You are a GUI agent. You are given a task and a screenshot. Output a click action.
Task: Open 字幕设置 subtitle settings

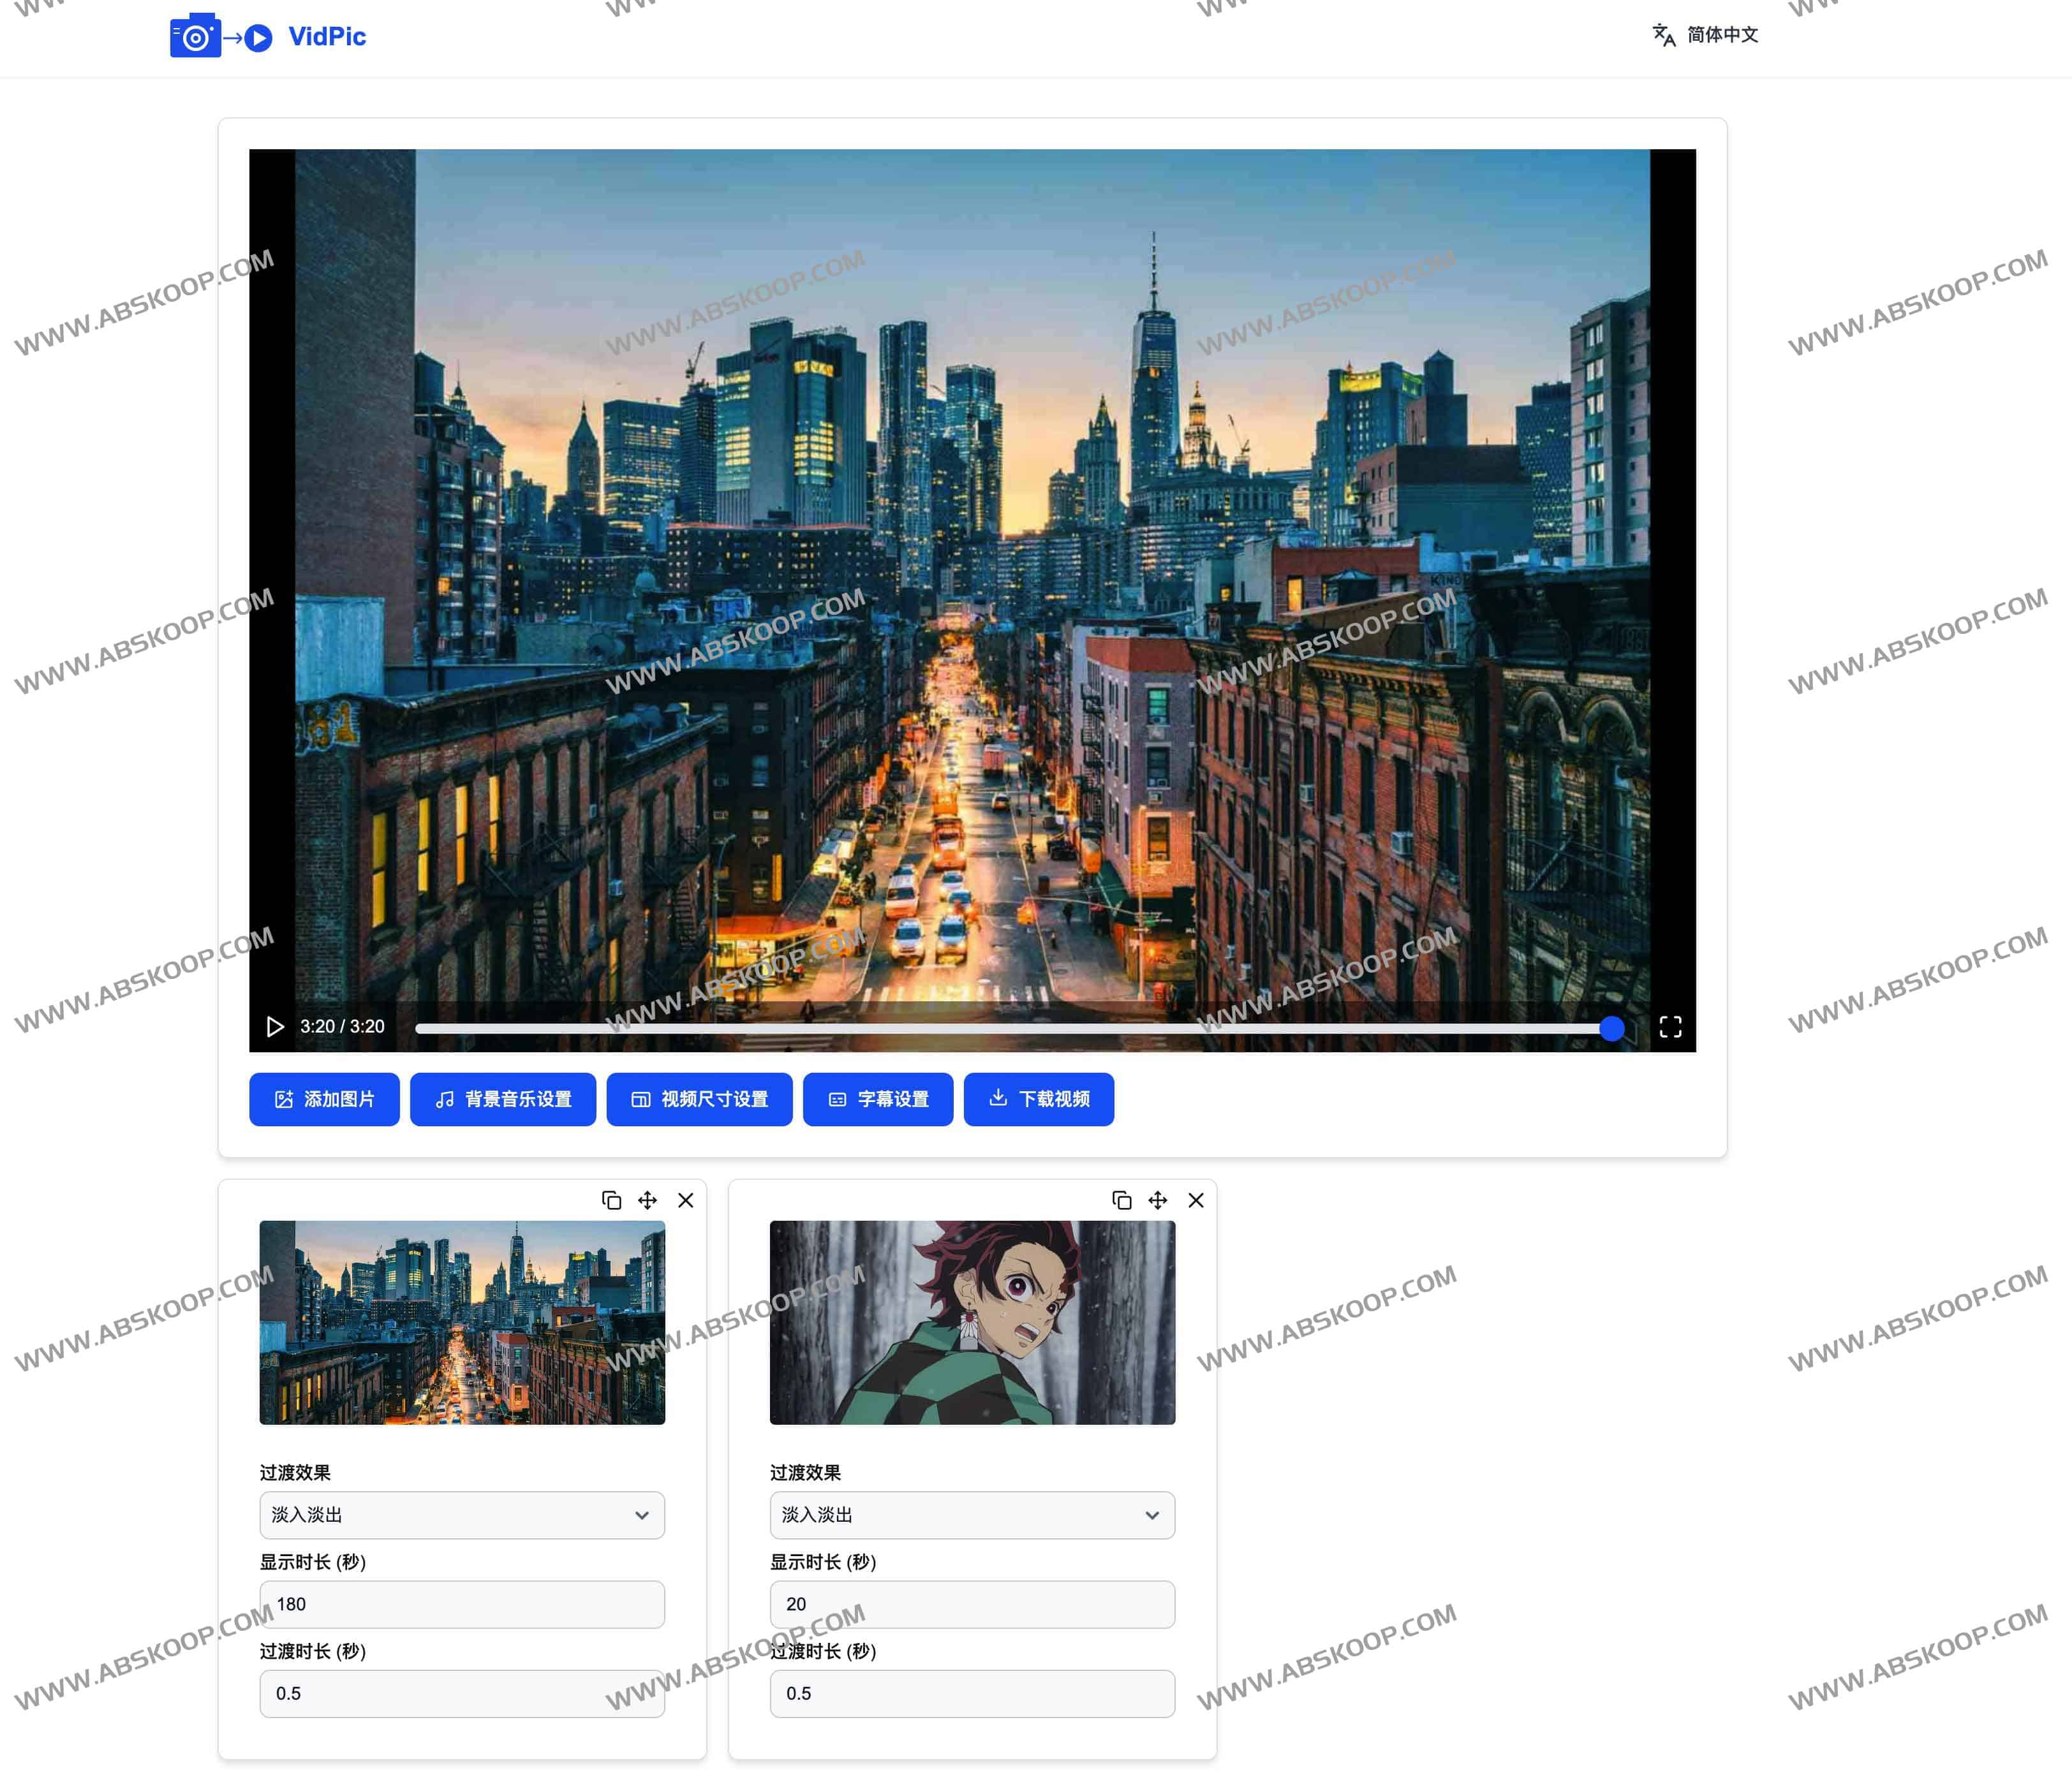[x=878, y=1099]
